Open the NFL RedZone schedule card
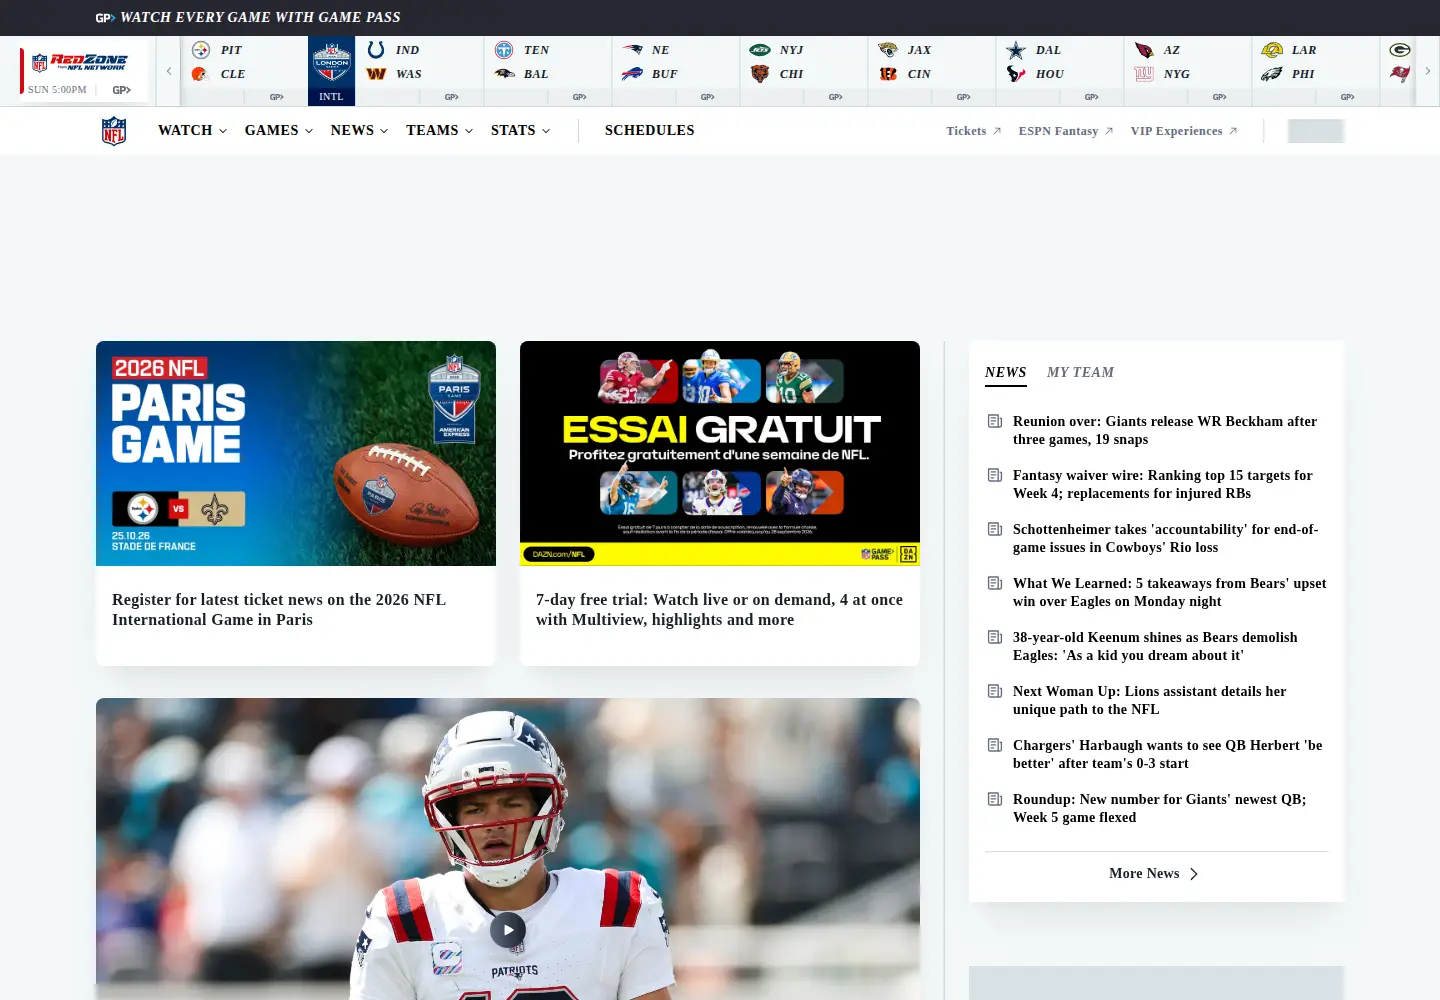The width and height of the screenshot is (1440, 1000). (84, 71)
